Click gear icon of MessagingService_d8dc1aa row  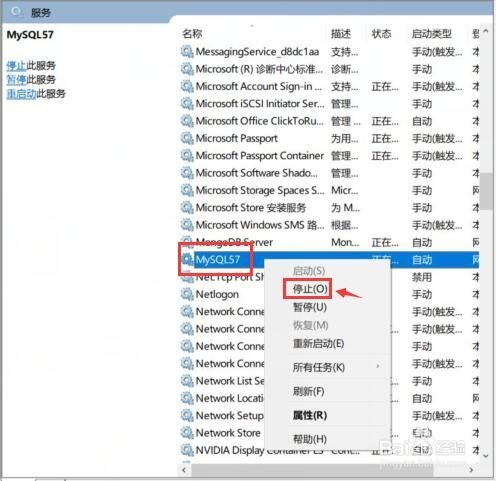point(187,52)
